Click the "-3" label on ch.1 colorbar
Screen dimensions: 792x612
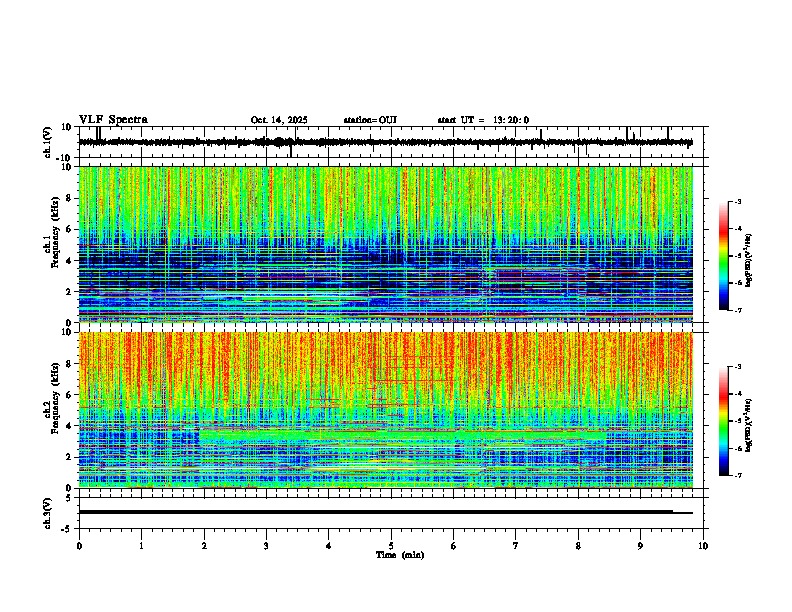tap(738, 201)
